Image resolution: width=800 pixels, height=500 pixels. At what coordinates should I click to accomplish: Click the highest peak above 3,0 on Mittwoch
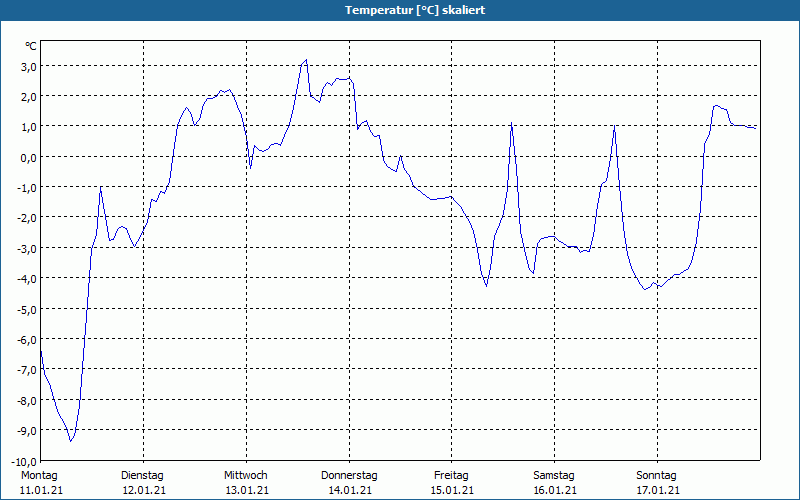click(306, 60)
